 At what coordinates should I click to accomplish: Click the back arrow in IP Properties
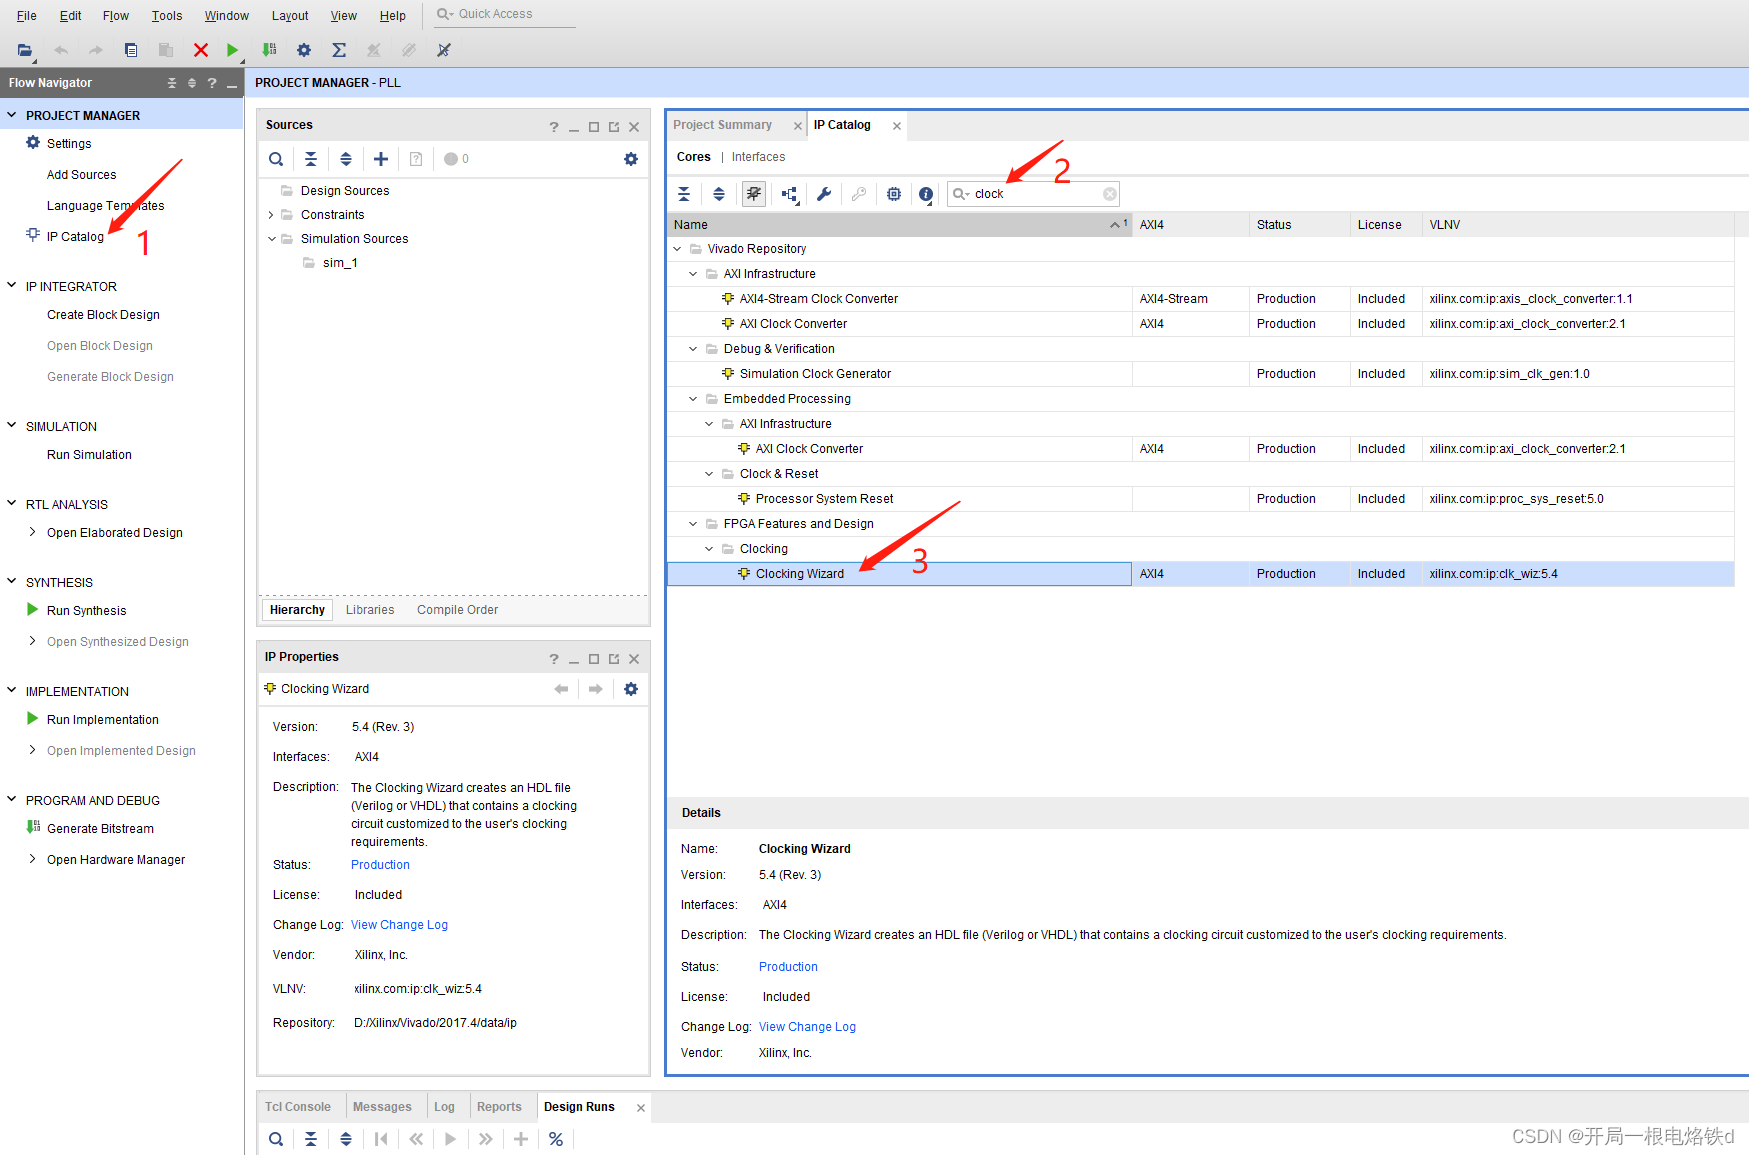[x=561, y=689]
